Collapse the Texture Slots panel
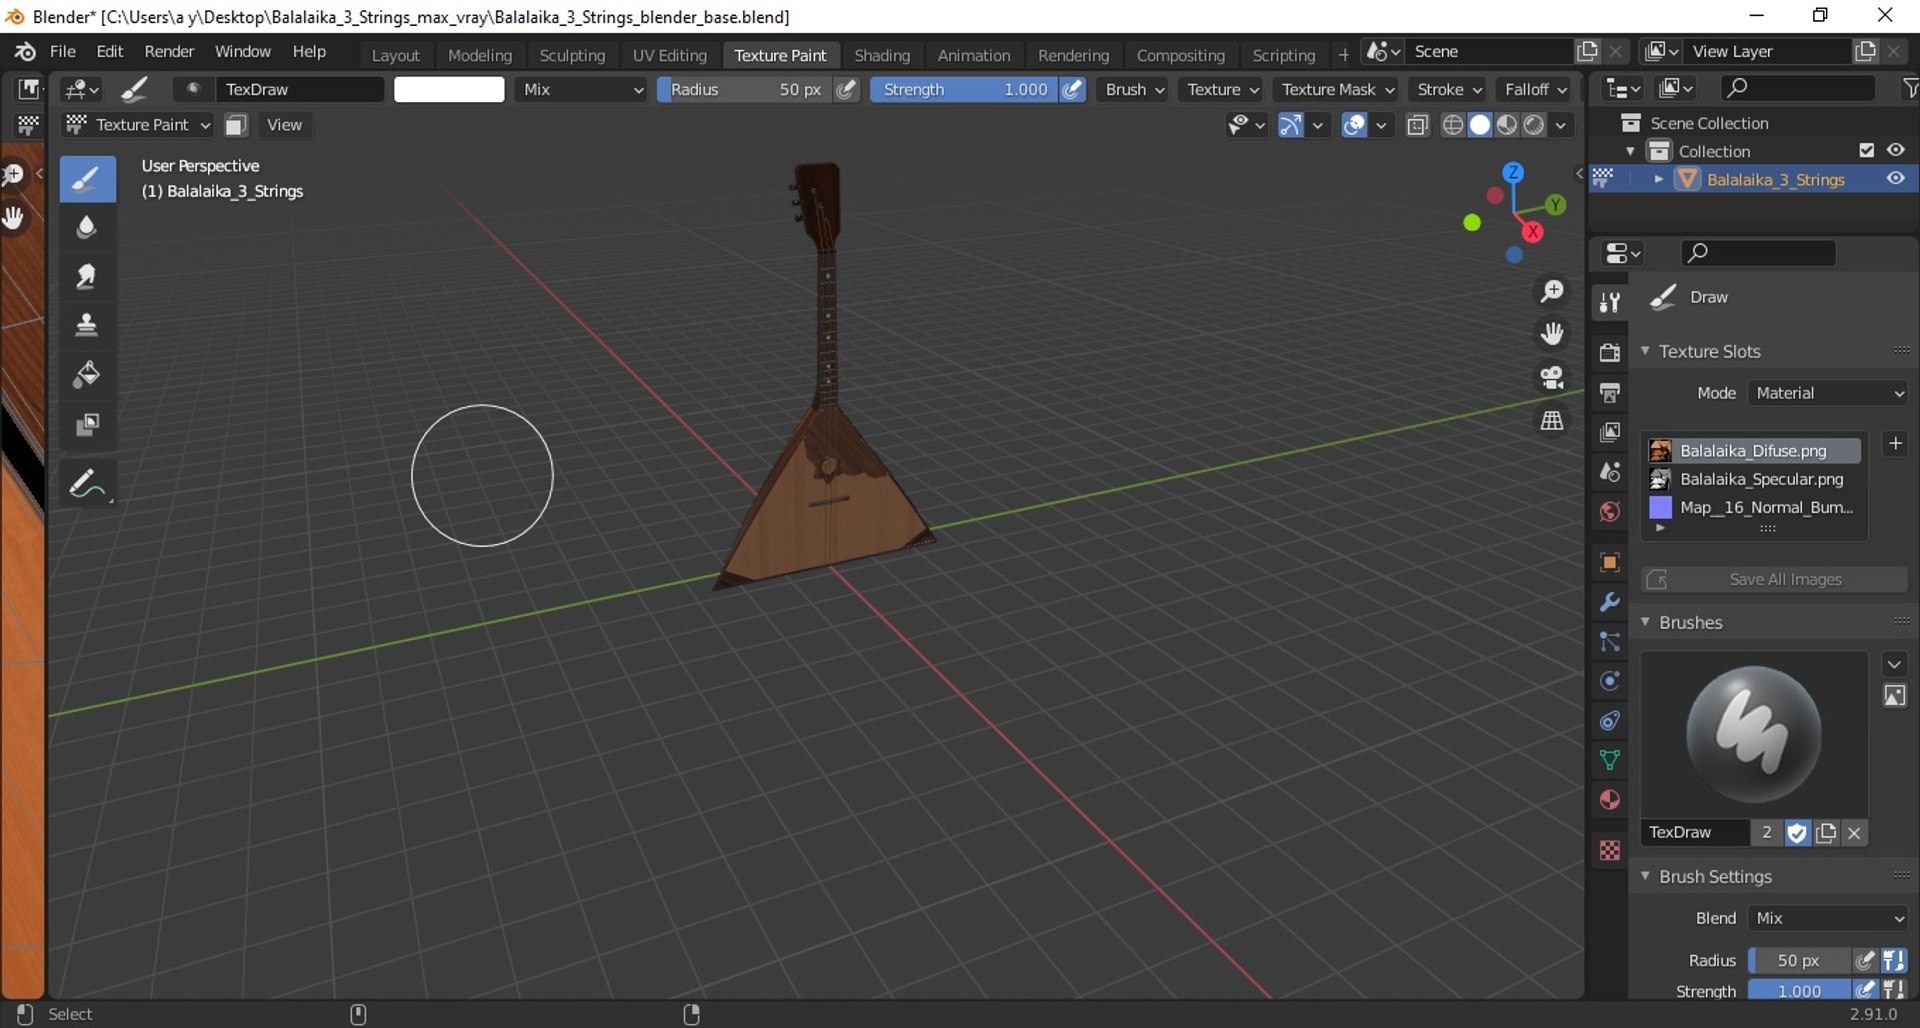Image resolution: width=1920 pixels, height=1028 pixels. (1646, 351)
